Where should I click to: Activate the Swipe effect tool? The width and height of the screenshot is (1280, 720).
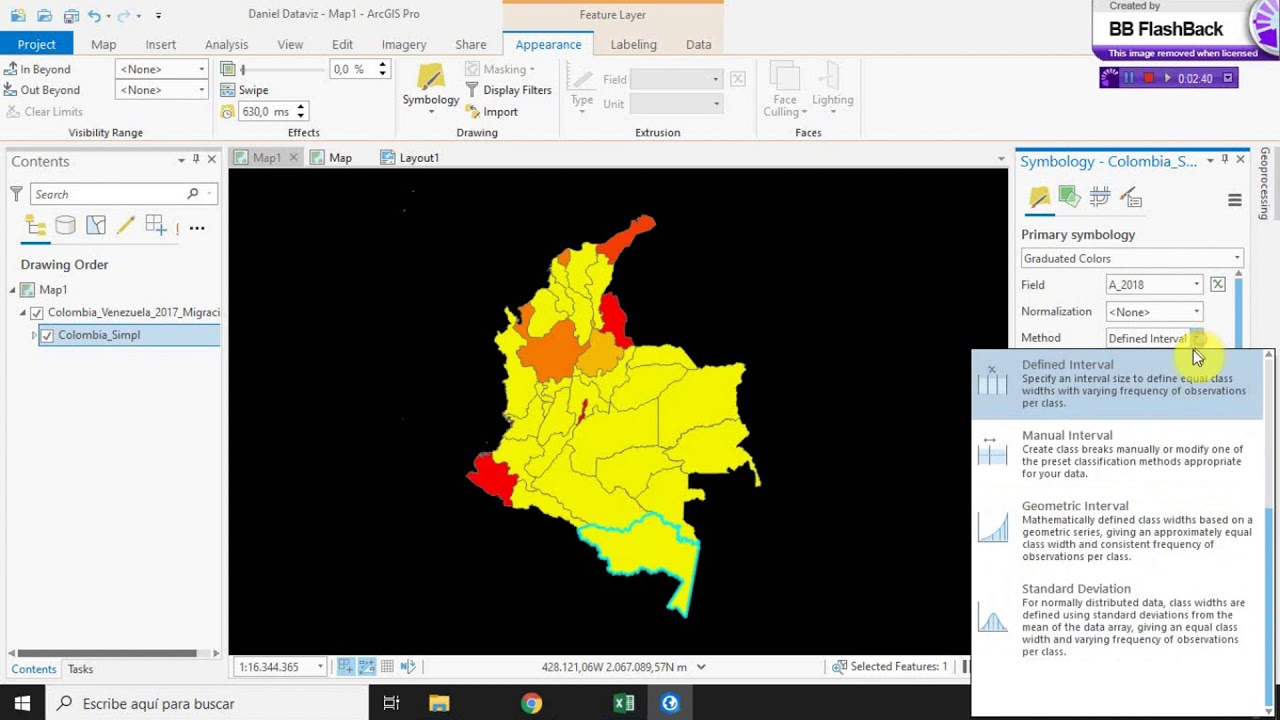[244, 90]
